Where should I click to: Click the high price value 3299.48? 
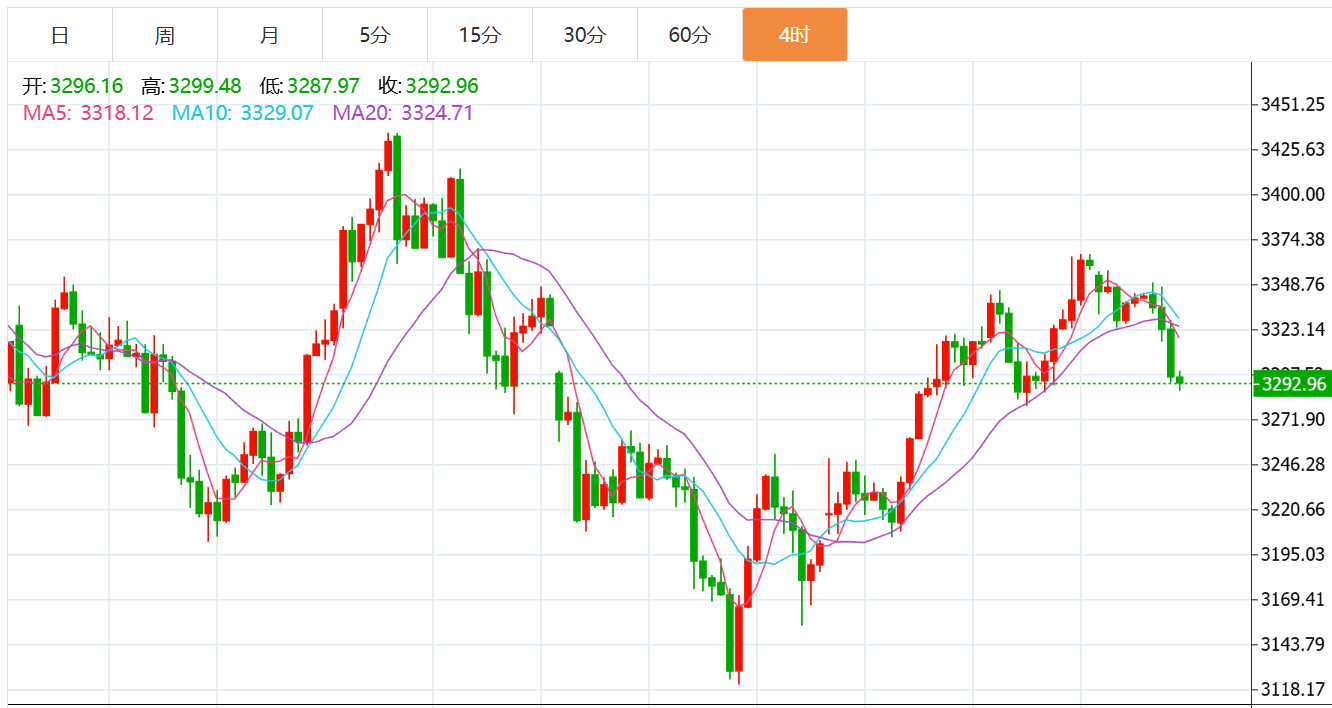[x=205, y=86]
